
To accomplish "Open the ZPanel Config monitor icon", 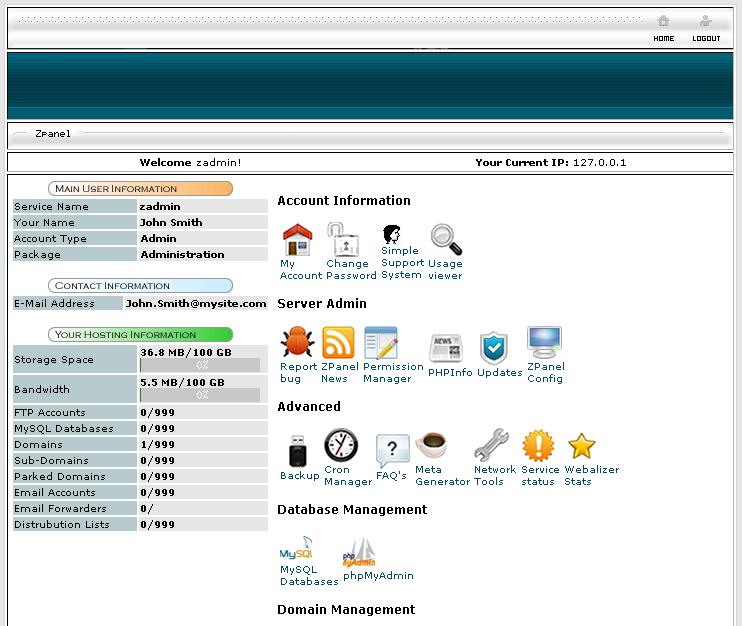I will 545,343.
